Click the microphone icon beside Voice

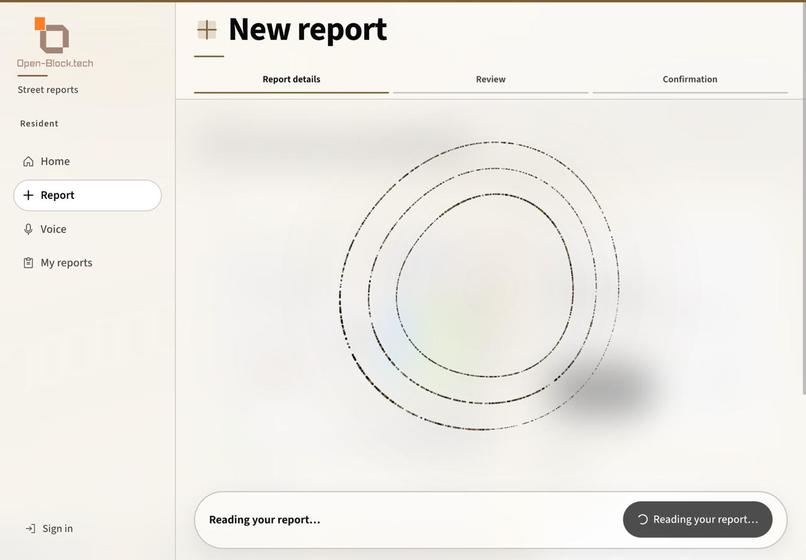[28, 229]
